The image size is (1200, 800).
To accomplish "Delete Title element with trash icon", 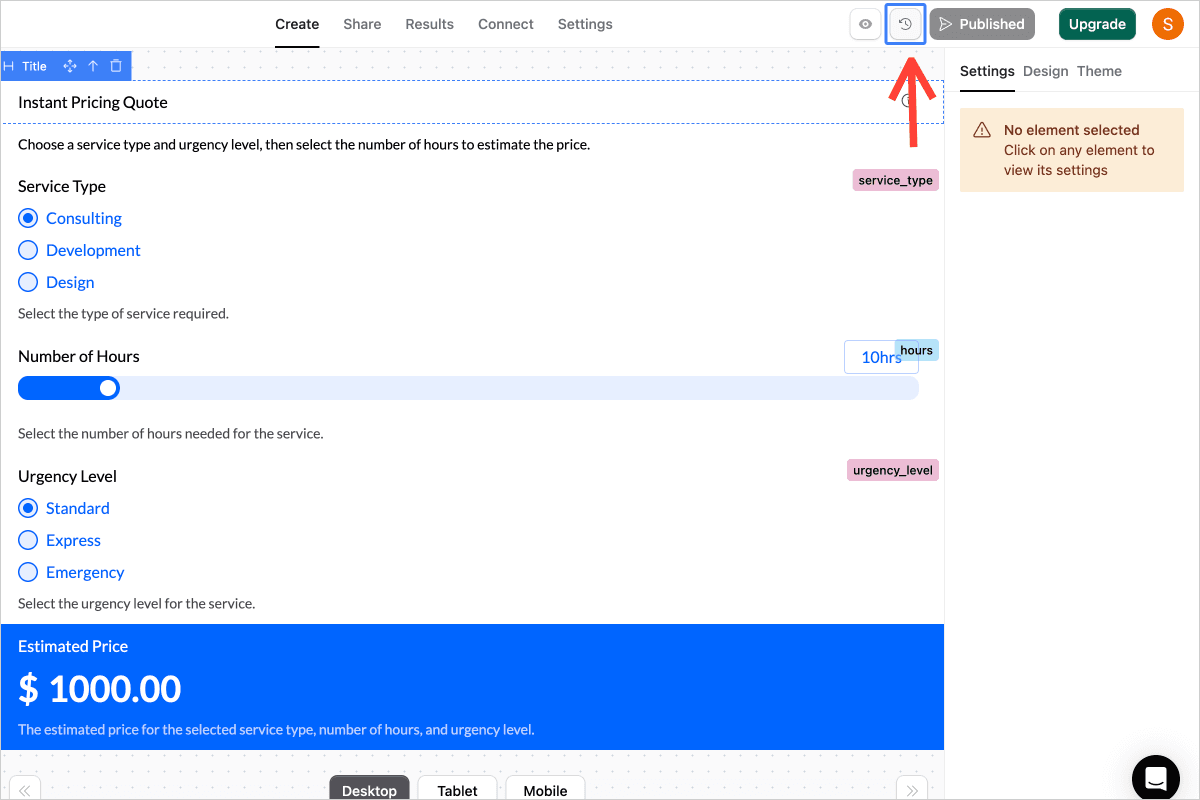I will click(116, 66).
